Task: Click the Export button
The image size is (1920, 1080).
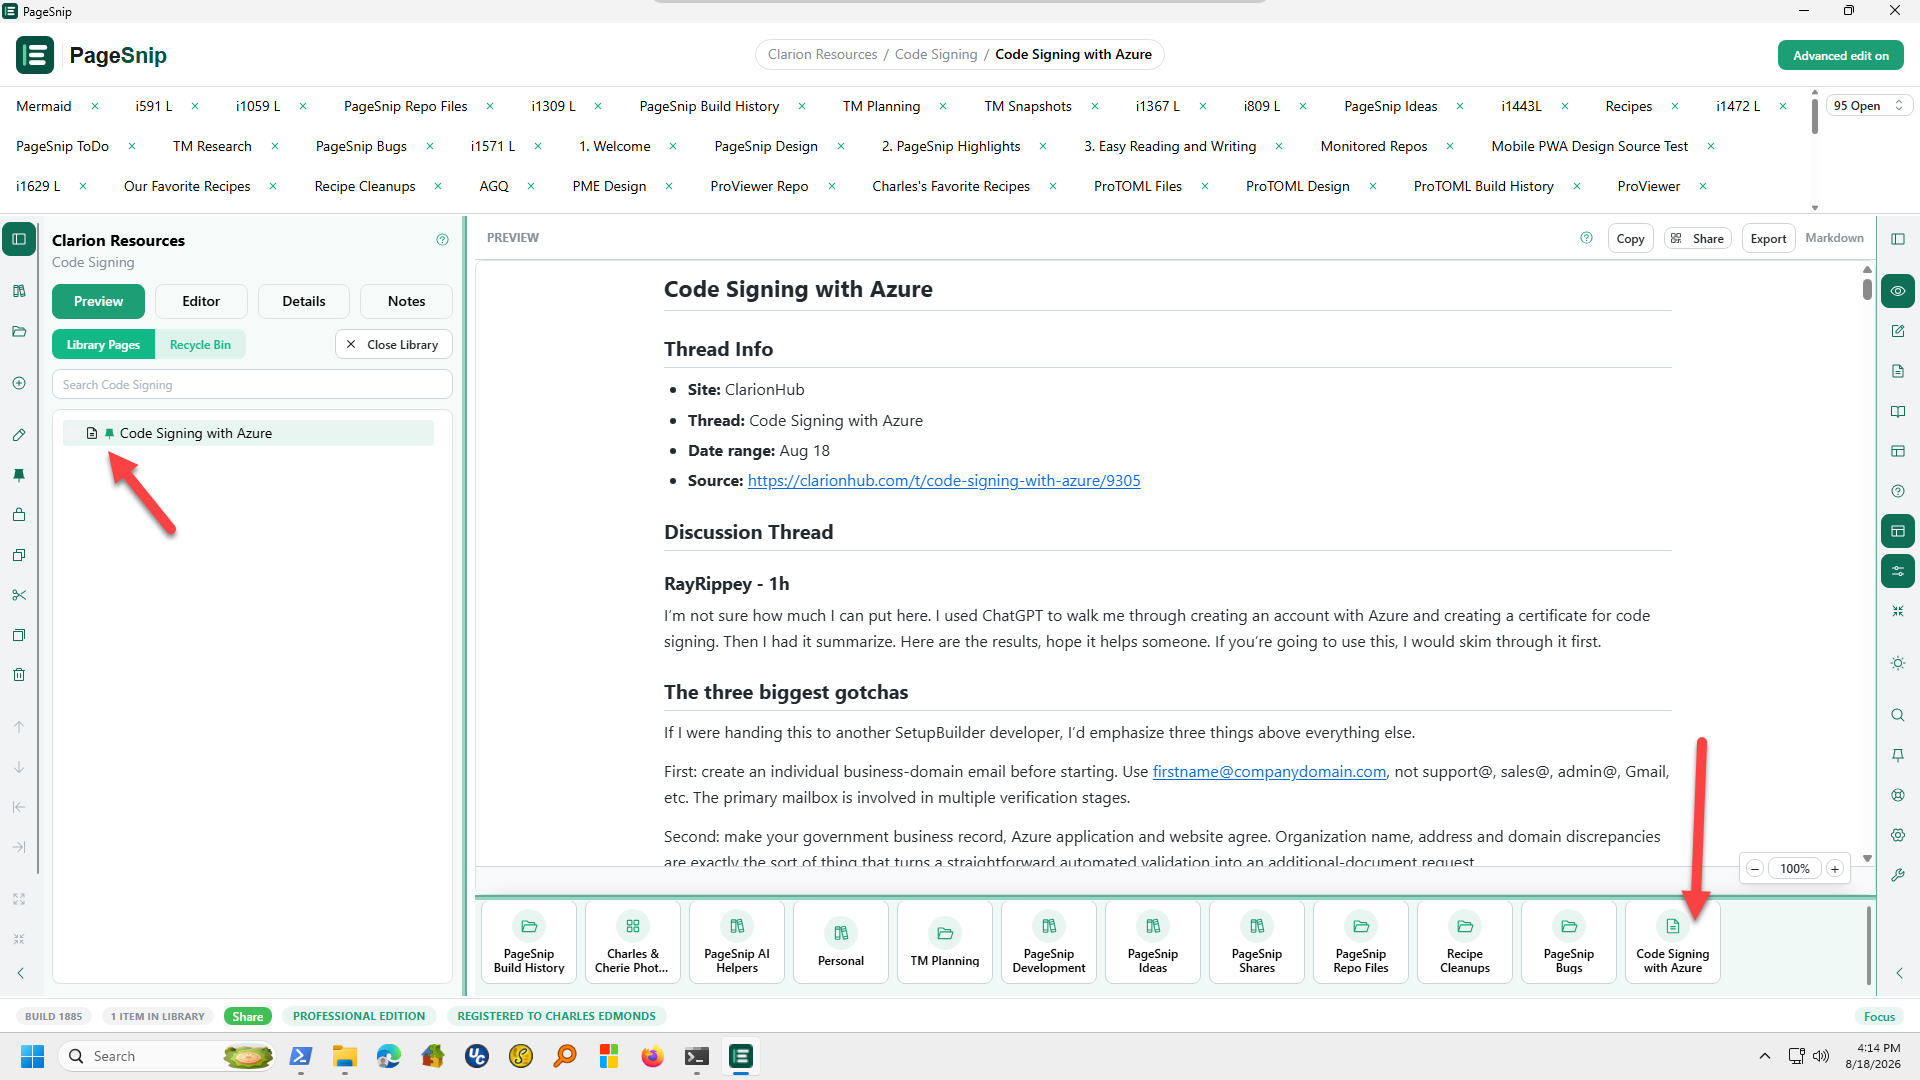Action: coord(1768,238)
